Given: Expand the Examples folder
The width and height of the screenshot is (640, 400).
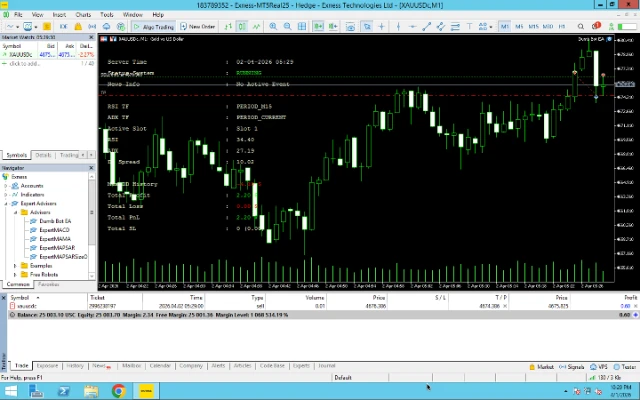Looking at the screenshot, I should [15, 266].
